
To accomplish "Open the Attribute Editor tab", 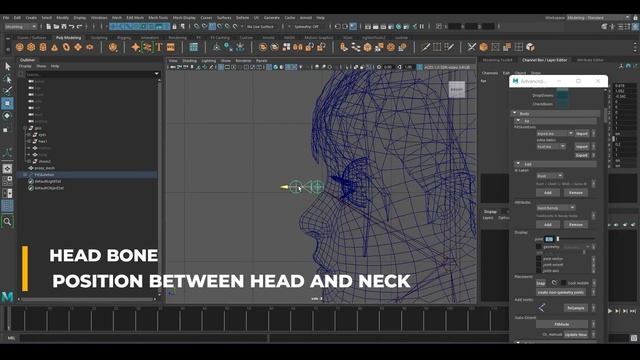I will coord(590,60).
